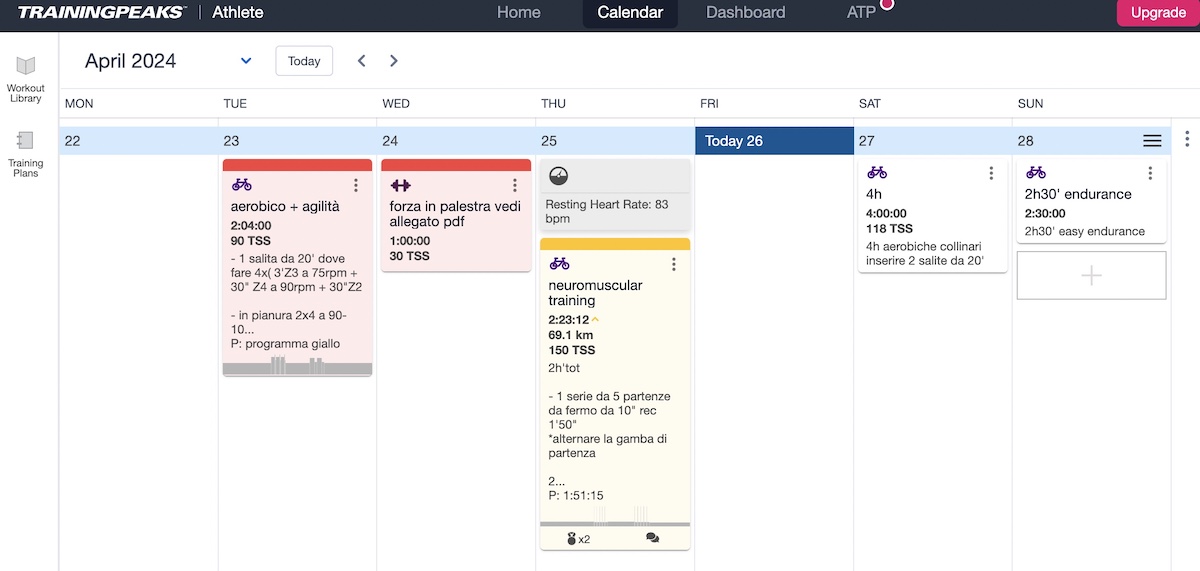
Task: Open the Workout Library sidebar icon
Action: (26, 67)
